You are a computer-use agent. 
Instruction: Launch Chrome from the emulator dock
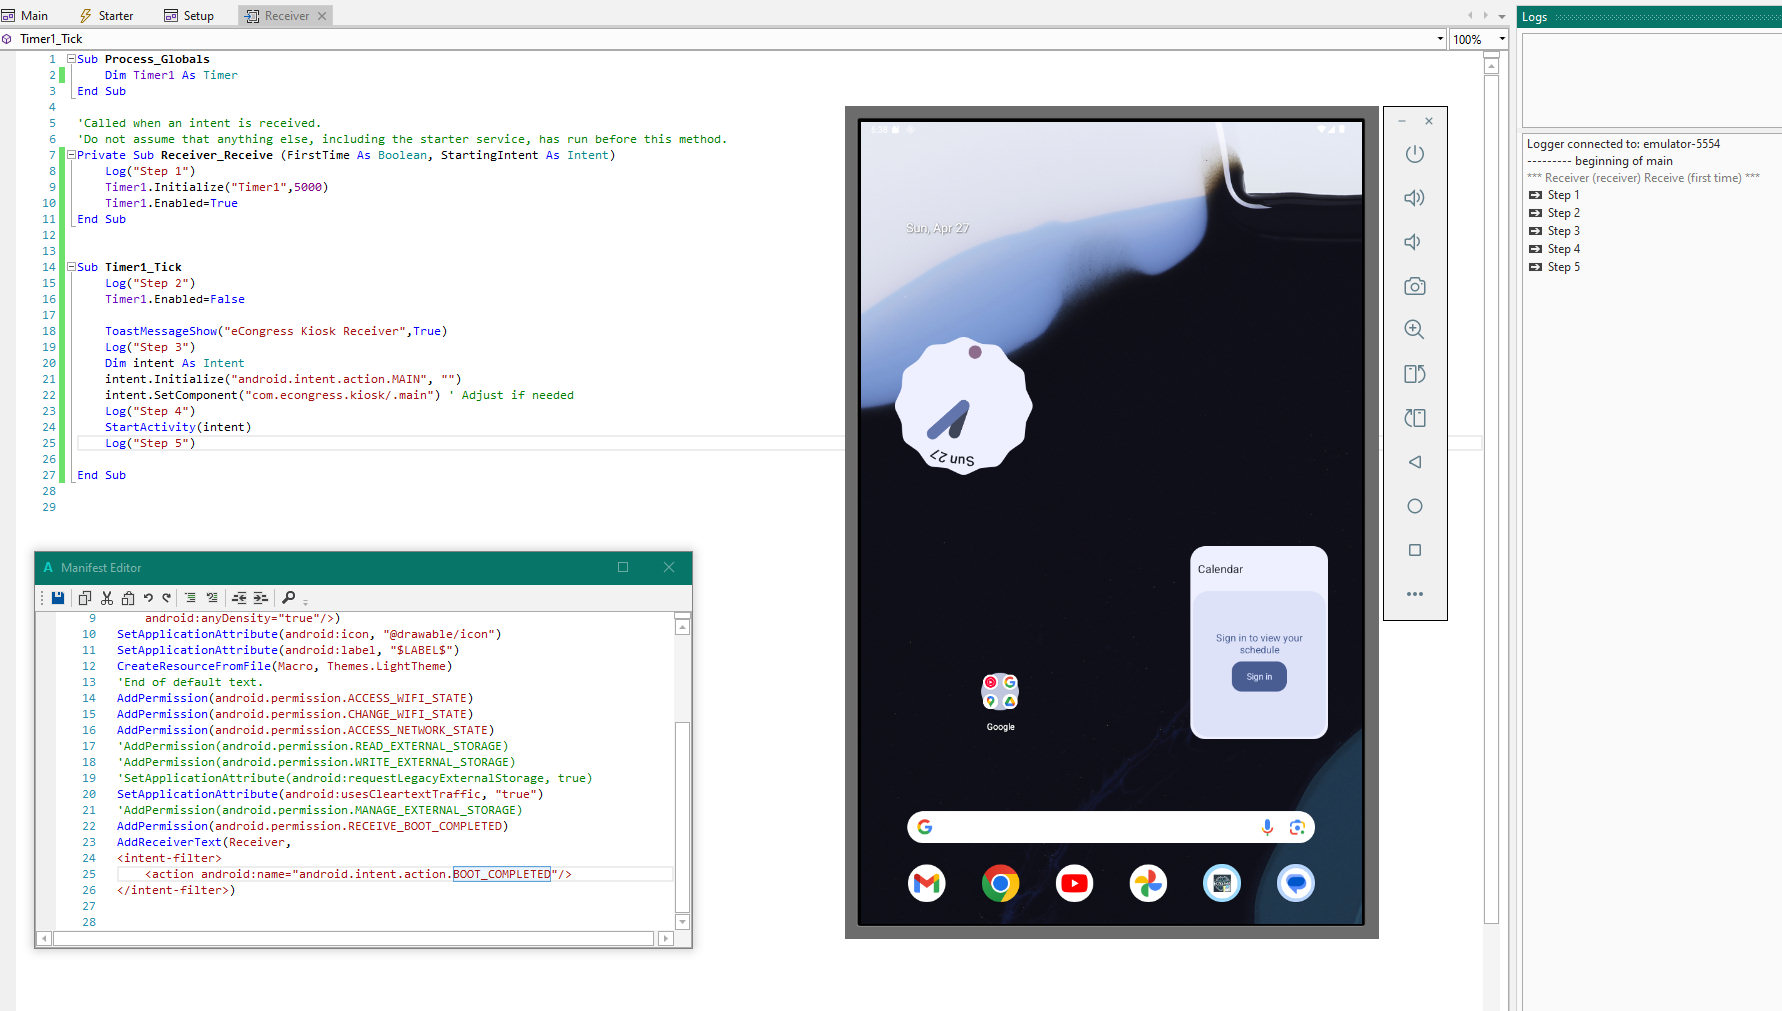tap(1000, 883)
